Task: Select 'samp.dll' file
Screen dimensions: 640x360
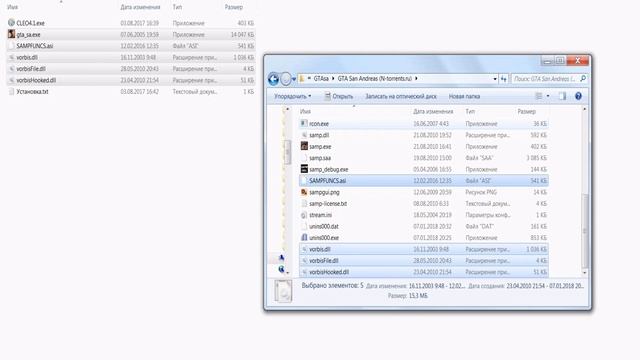Action: 424,135
